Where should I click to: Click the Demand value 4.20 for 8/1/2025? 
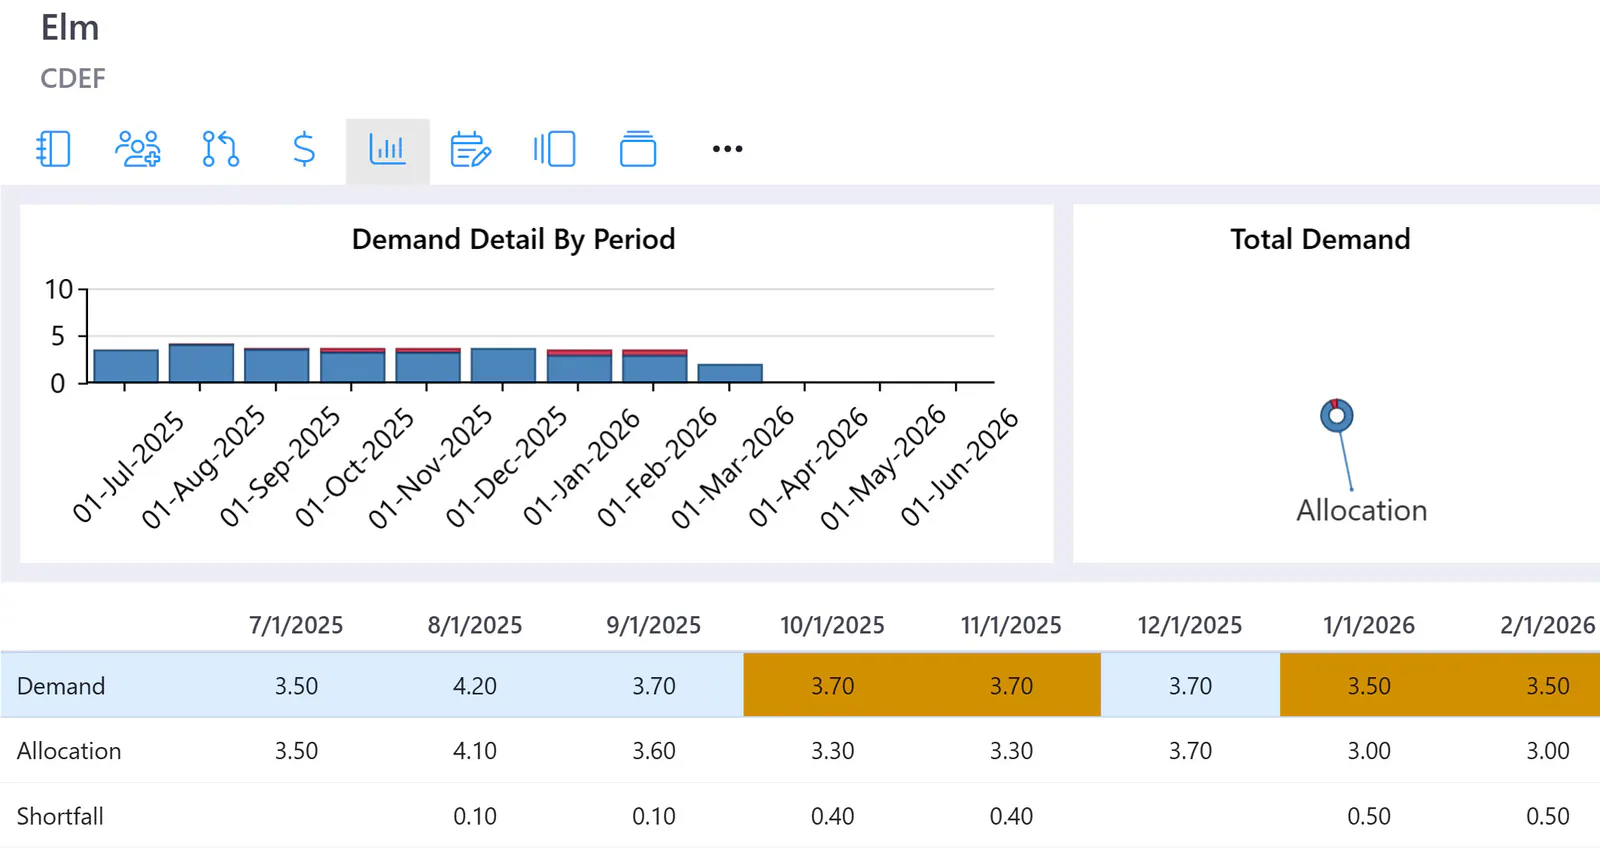point(475,686)
